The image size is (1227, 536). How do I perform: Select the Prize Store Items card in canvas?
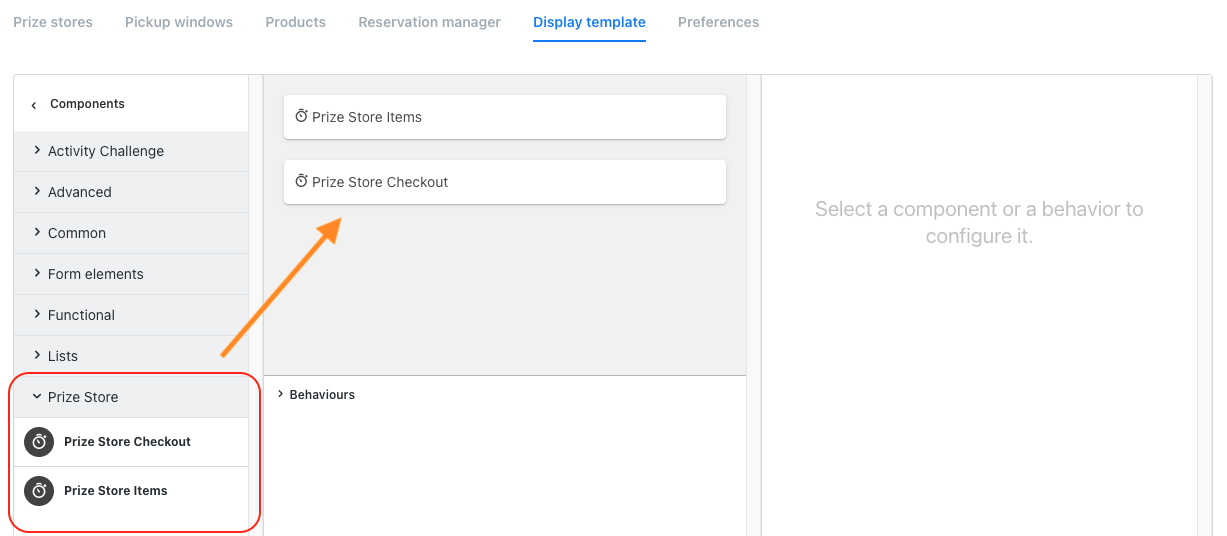pyautogui.click(x=505, y=117)
